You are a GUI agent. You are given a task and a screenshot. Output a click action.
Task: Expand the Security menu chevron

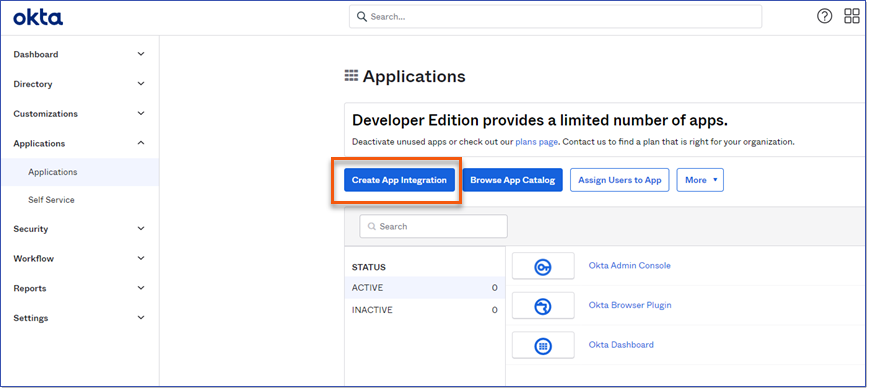click(x=141, y=228)
